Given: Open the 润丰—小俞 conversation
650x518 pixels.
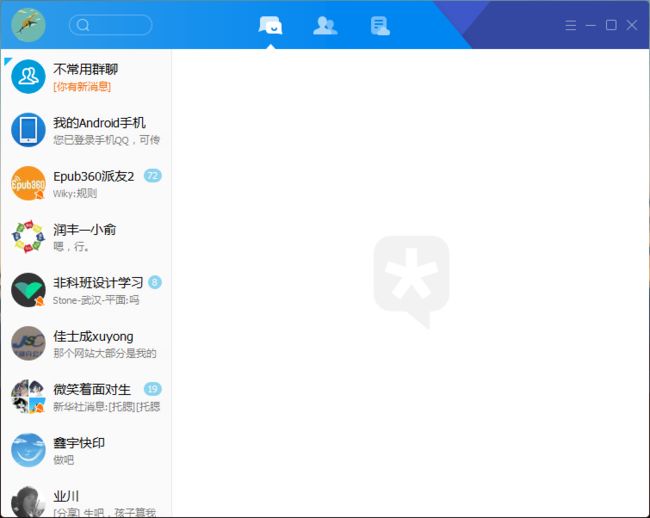Looking at the screenshot, I should pyautogui.click(x=86, y=237).
